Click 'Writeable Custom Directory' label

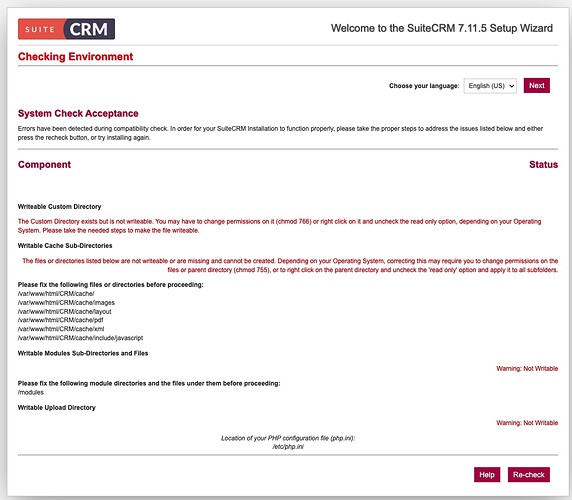pos(59,206)
